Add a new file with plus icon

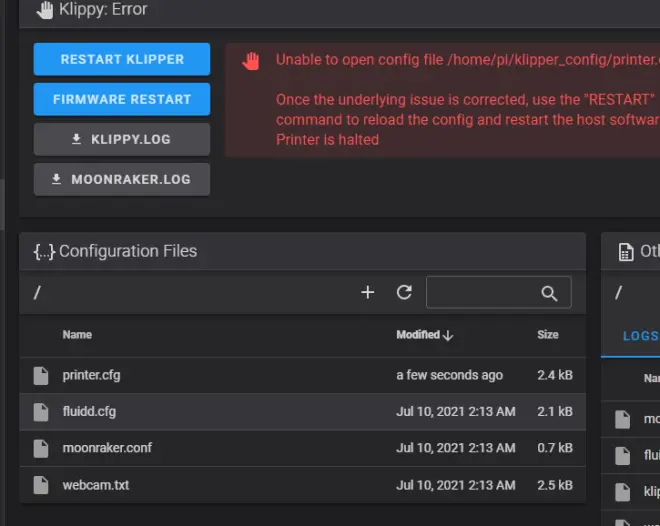tap(368, 292)
